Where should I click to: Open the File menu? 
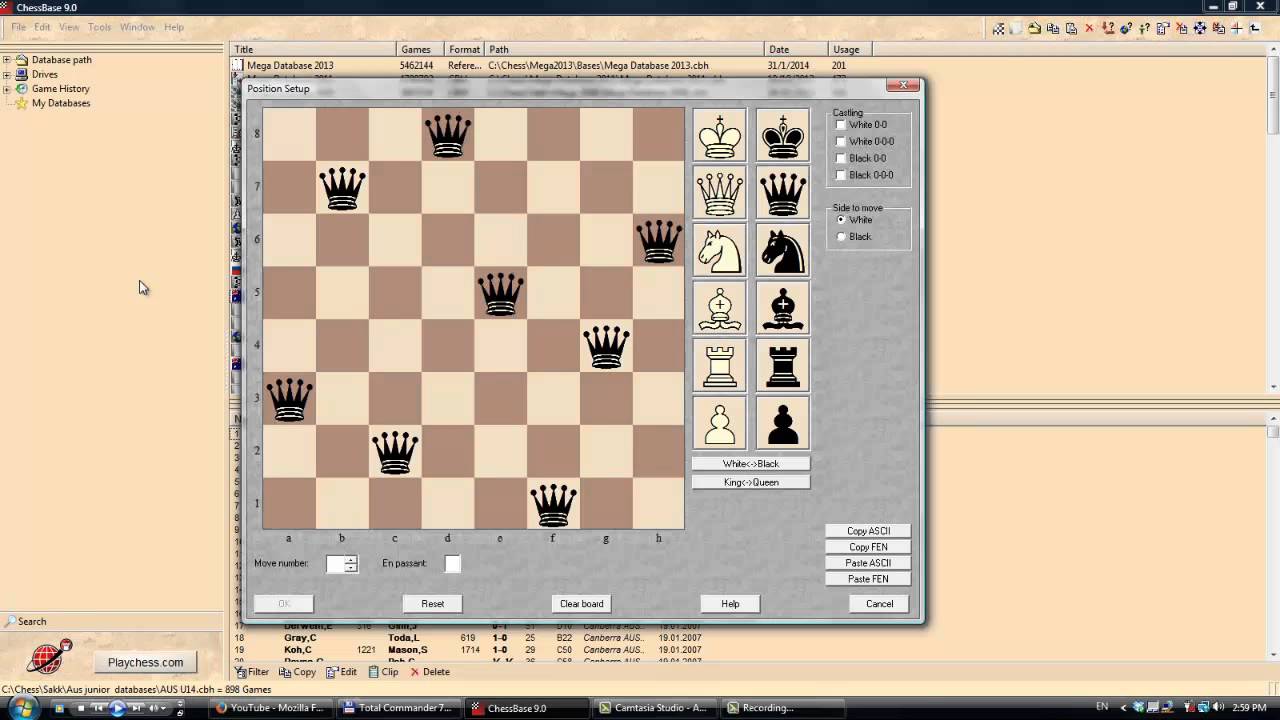click(19, 27)
